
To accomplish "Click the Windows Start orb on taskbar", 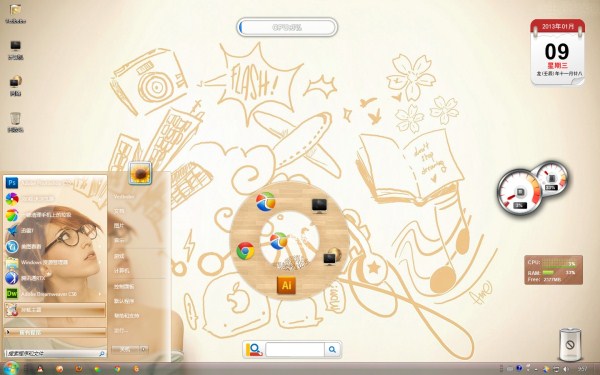I will pos(11,368).
